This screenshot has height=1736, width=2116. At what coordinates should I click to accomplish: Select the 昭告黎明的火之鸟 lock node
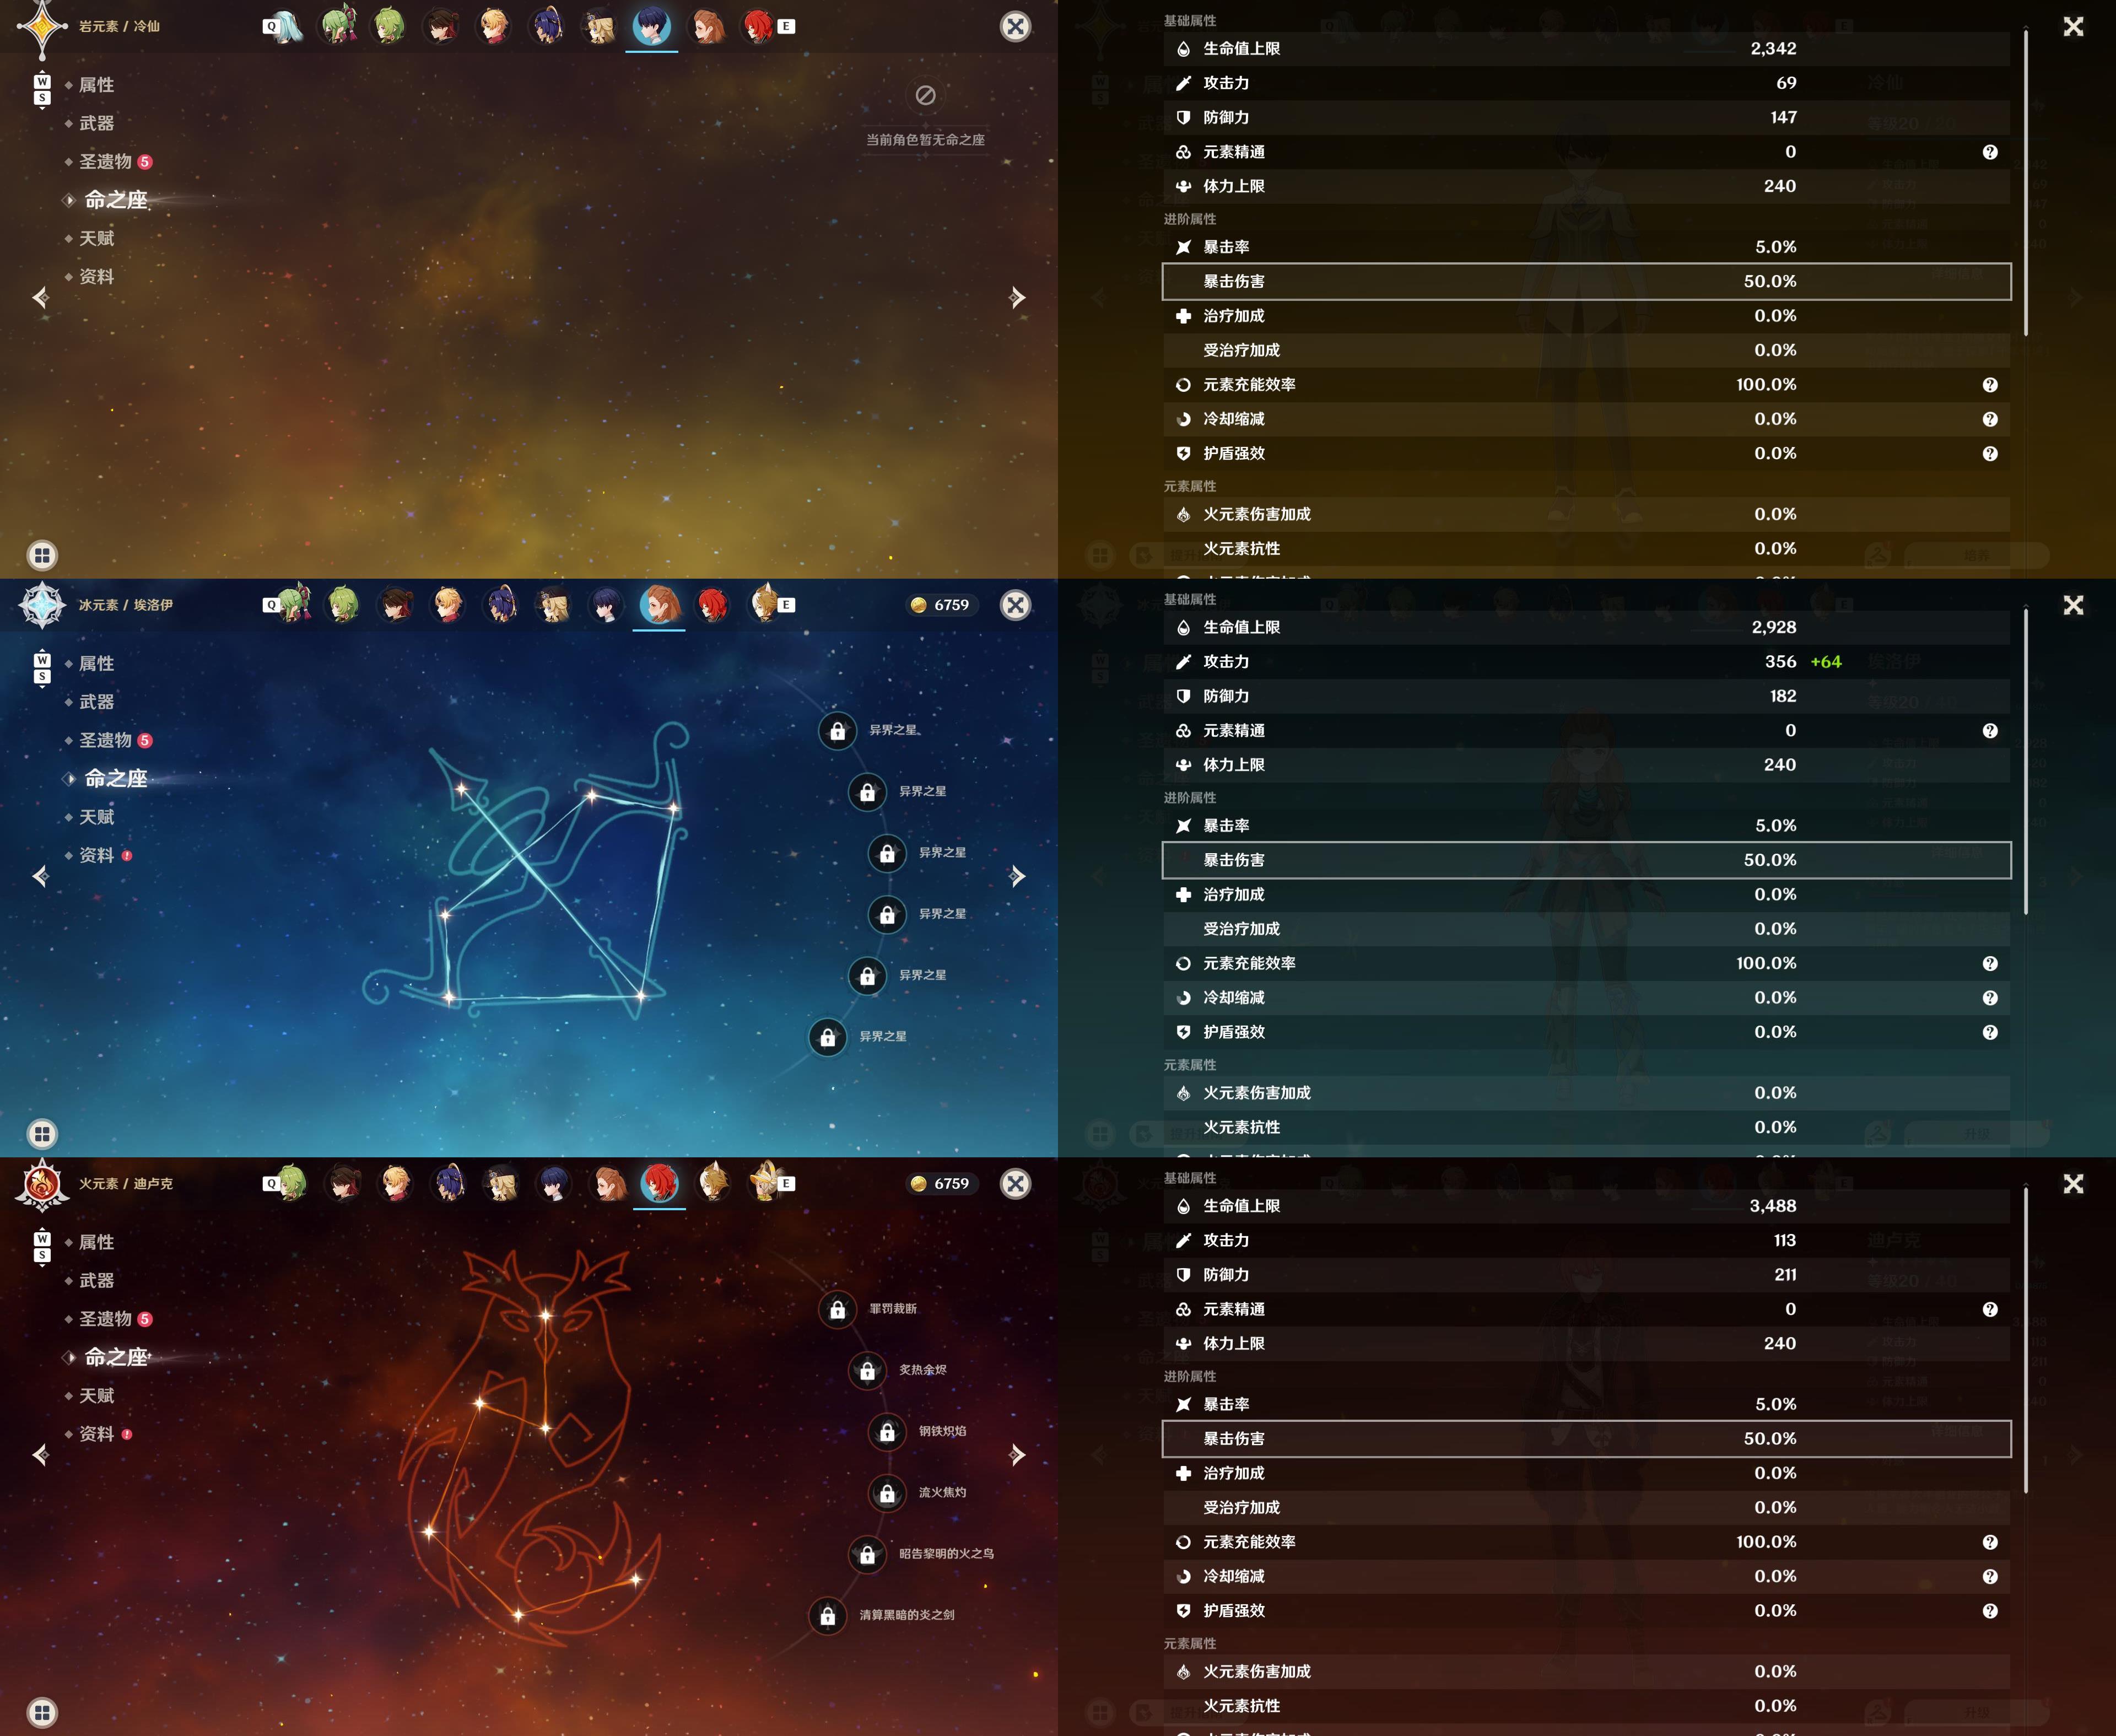(x=868, y=1554)
